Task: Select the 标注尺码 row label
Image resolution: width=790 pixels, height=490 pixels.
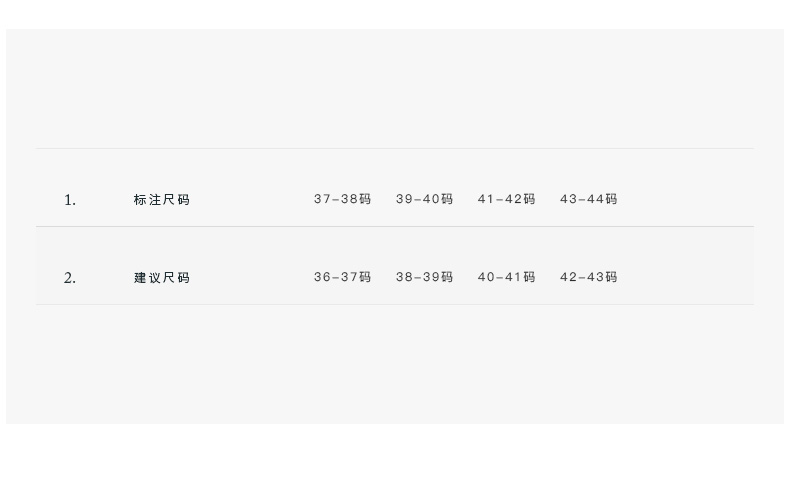Action: 161,200
